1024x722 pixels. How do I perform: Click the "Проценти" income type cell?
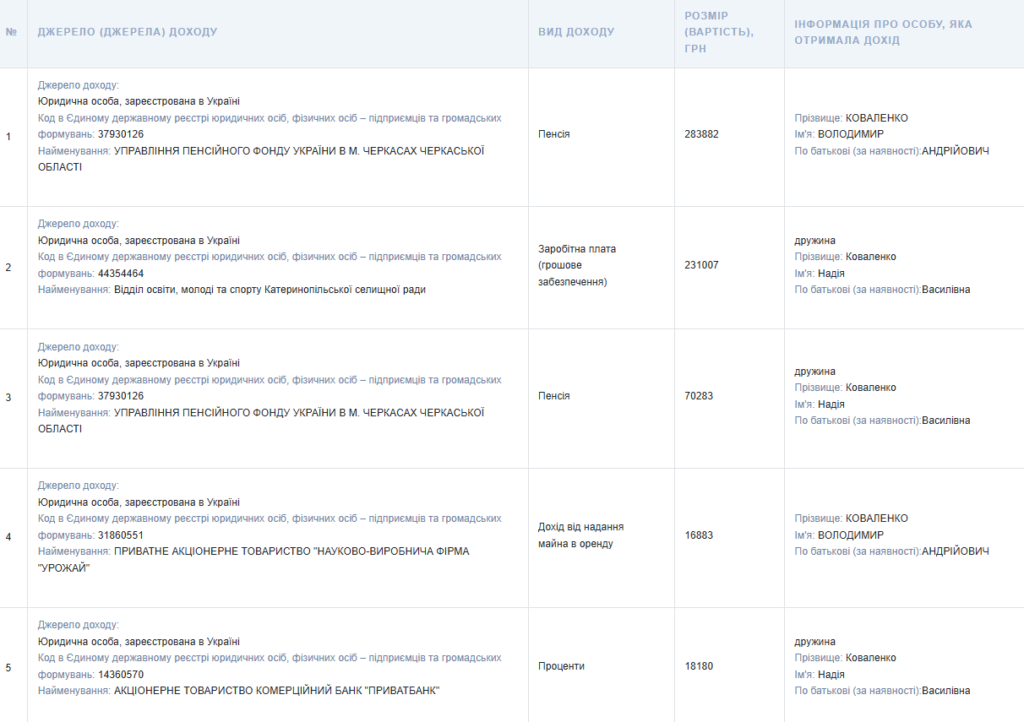tap(561, 666)
